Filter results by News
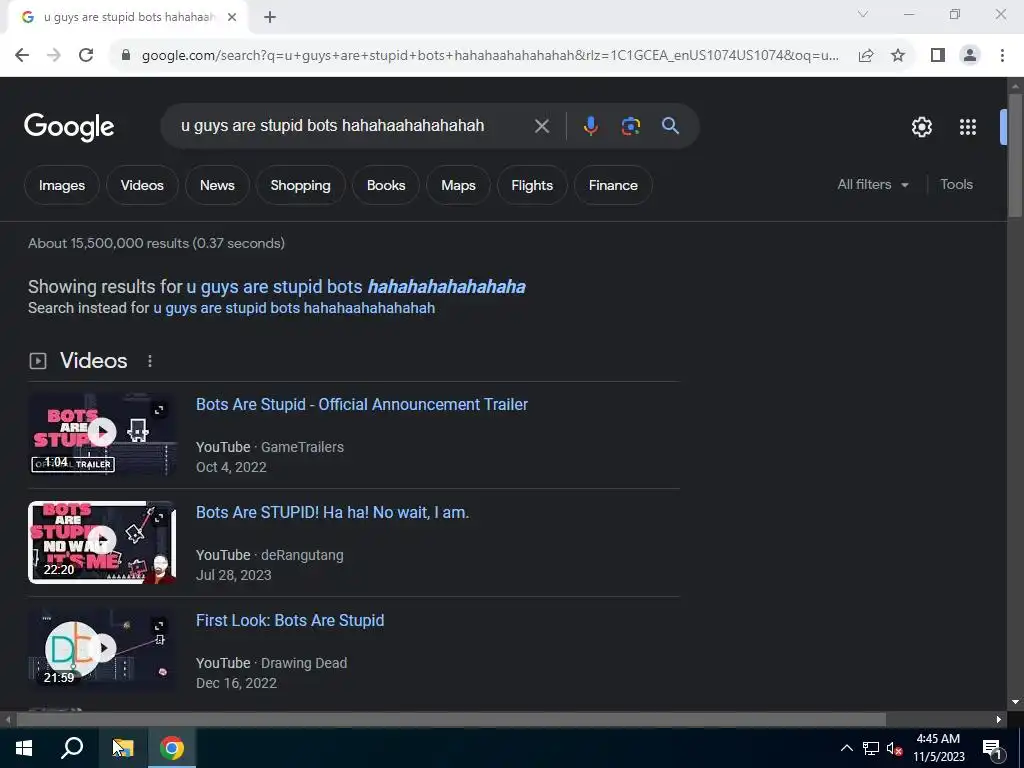Screen dimensions: 1024x768 [217, 185]
